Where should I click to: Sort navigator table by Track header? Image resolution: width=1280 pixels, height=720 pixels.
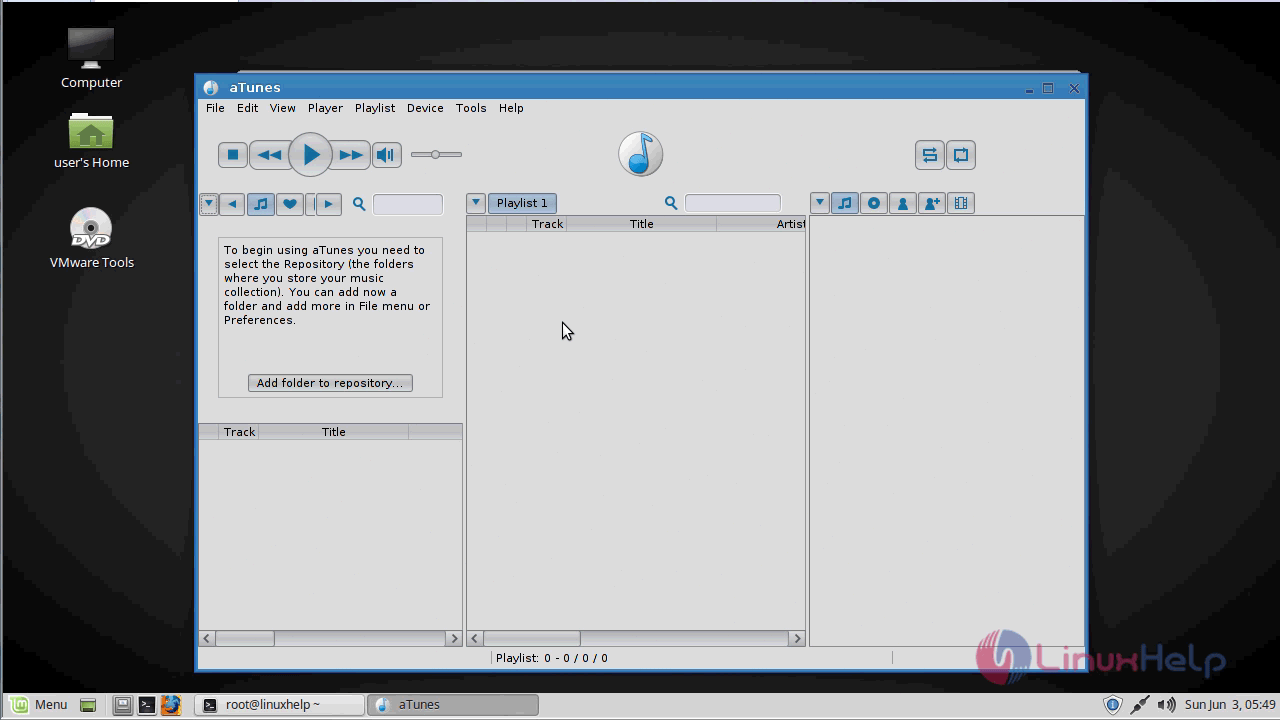point(239,432)
